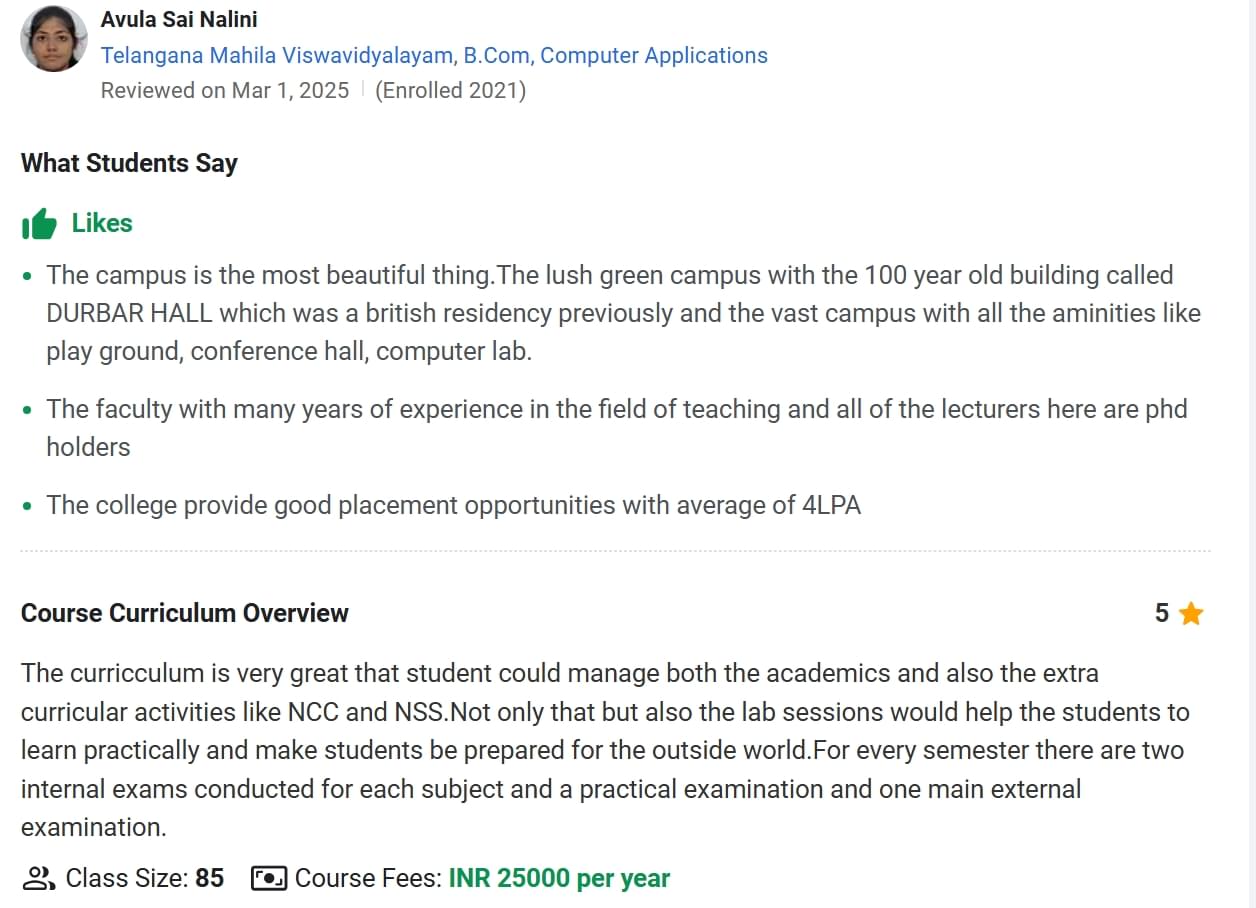Image resolution: width=1256 pixels, height=908 pixels.
Task: Click the reviewer name Avula Sai Nalini
Action: tap(179, 19)
